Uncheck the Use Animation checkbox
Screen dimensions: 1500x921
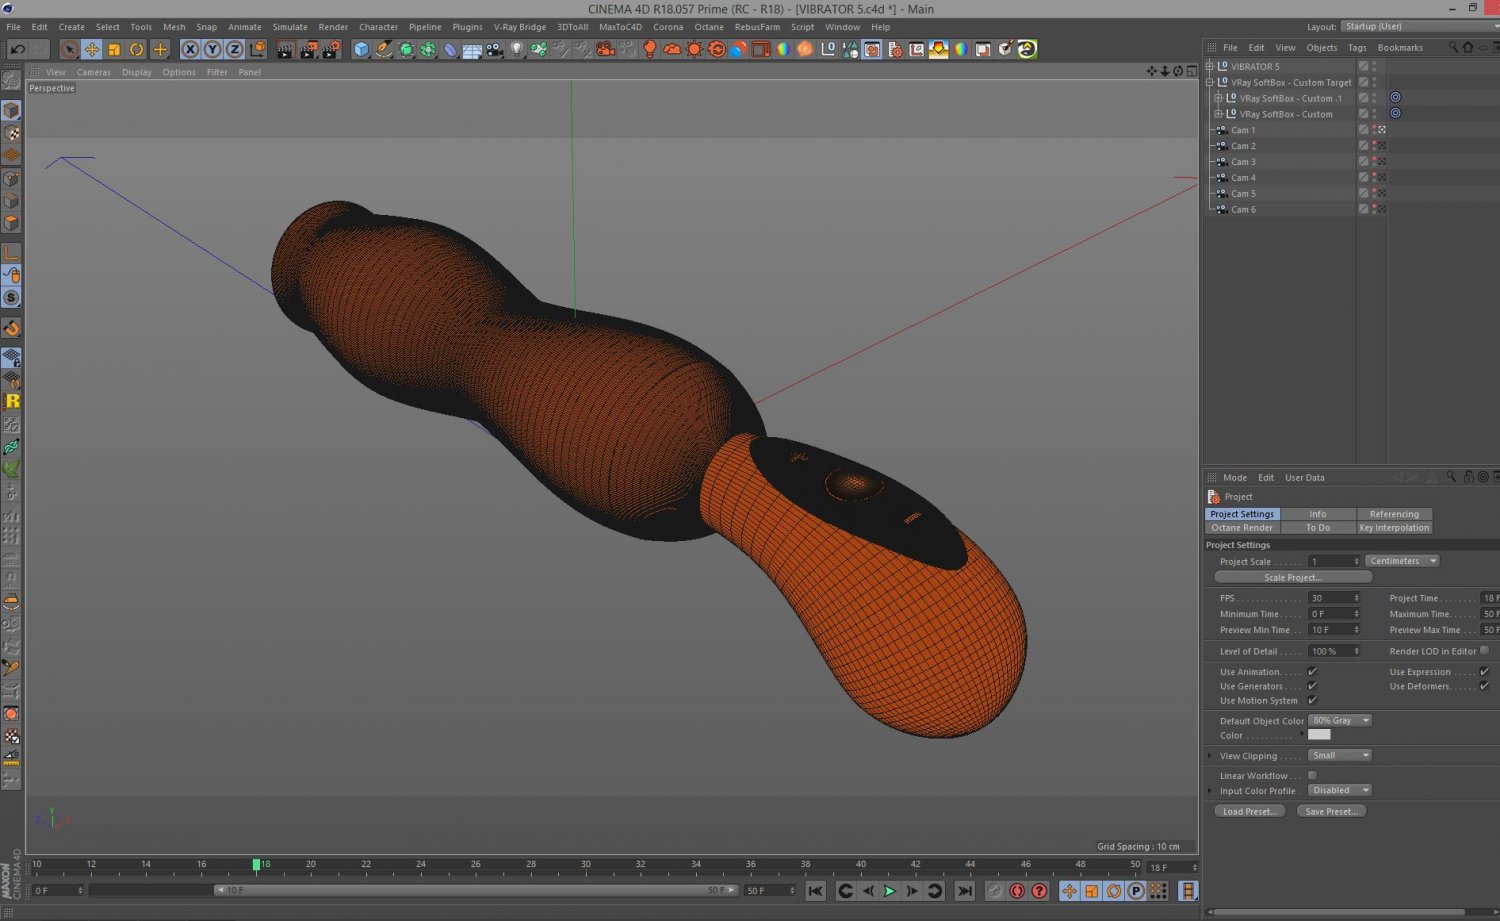[1312, 672]
